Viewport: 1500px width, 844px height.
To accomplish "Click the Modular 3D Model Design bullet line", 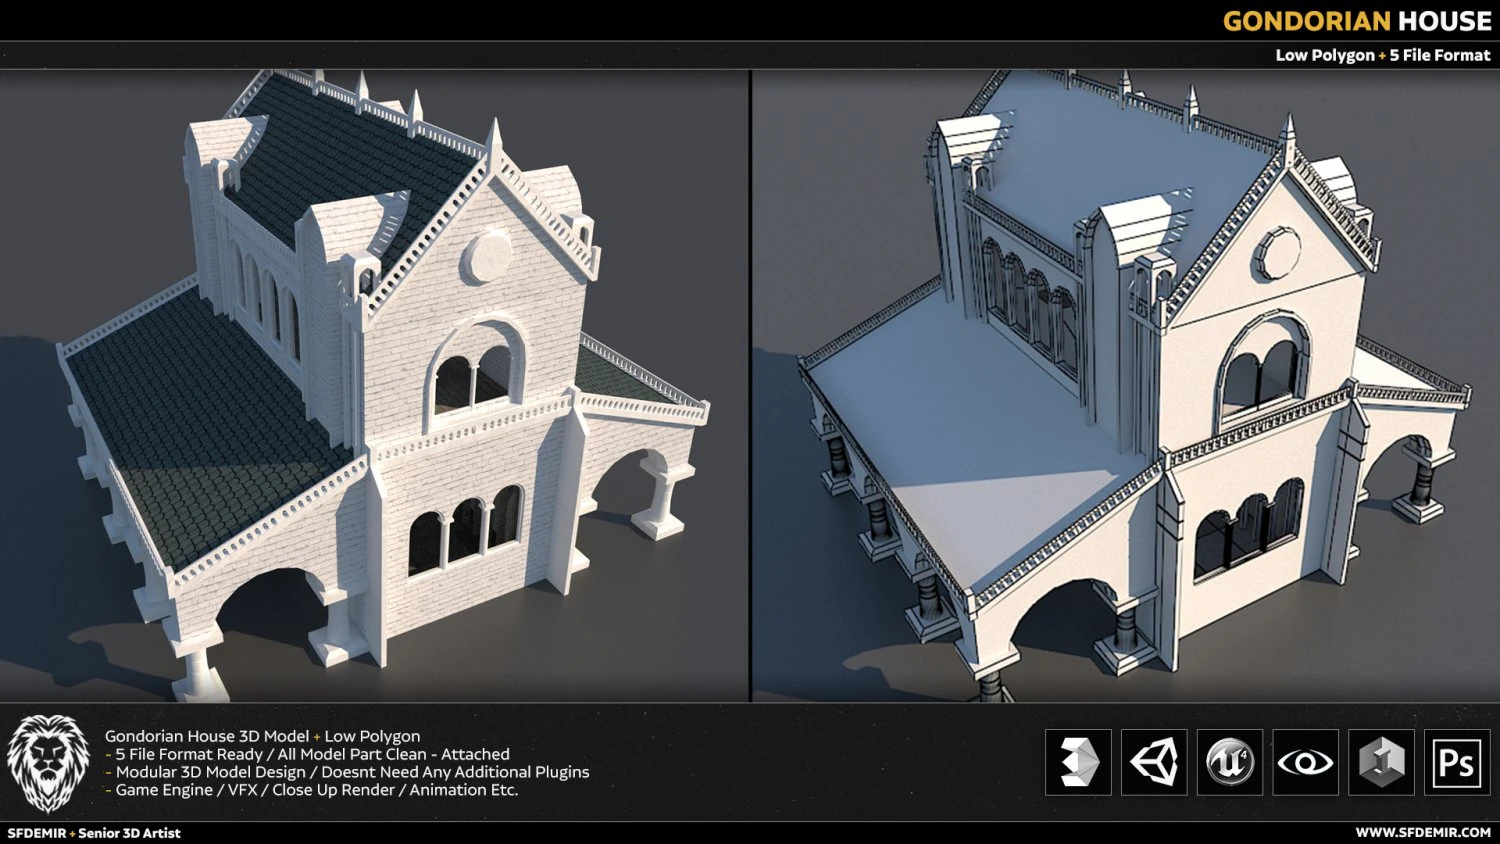I will 346,771.
